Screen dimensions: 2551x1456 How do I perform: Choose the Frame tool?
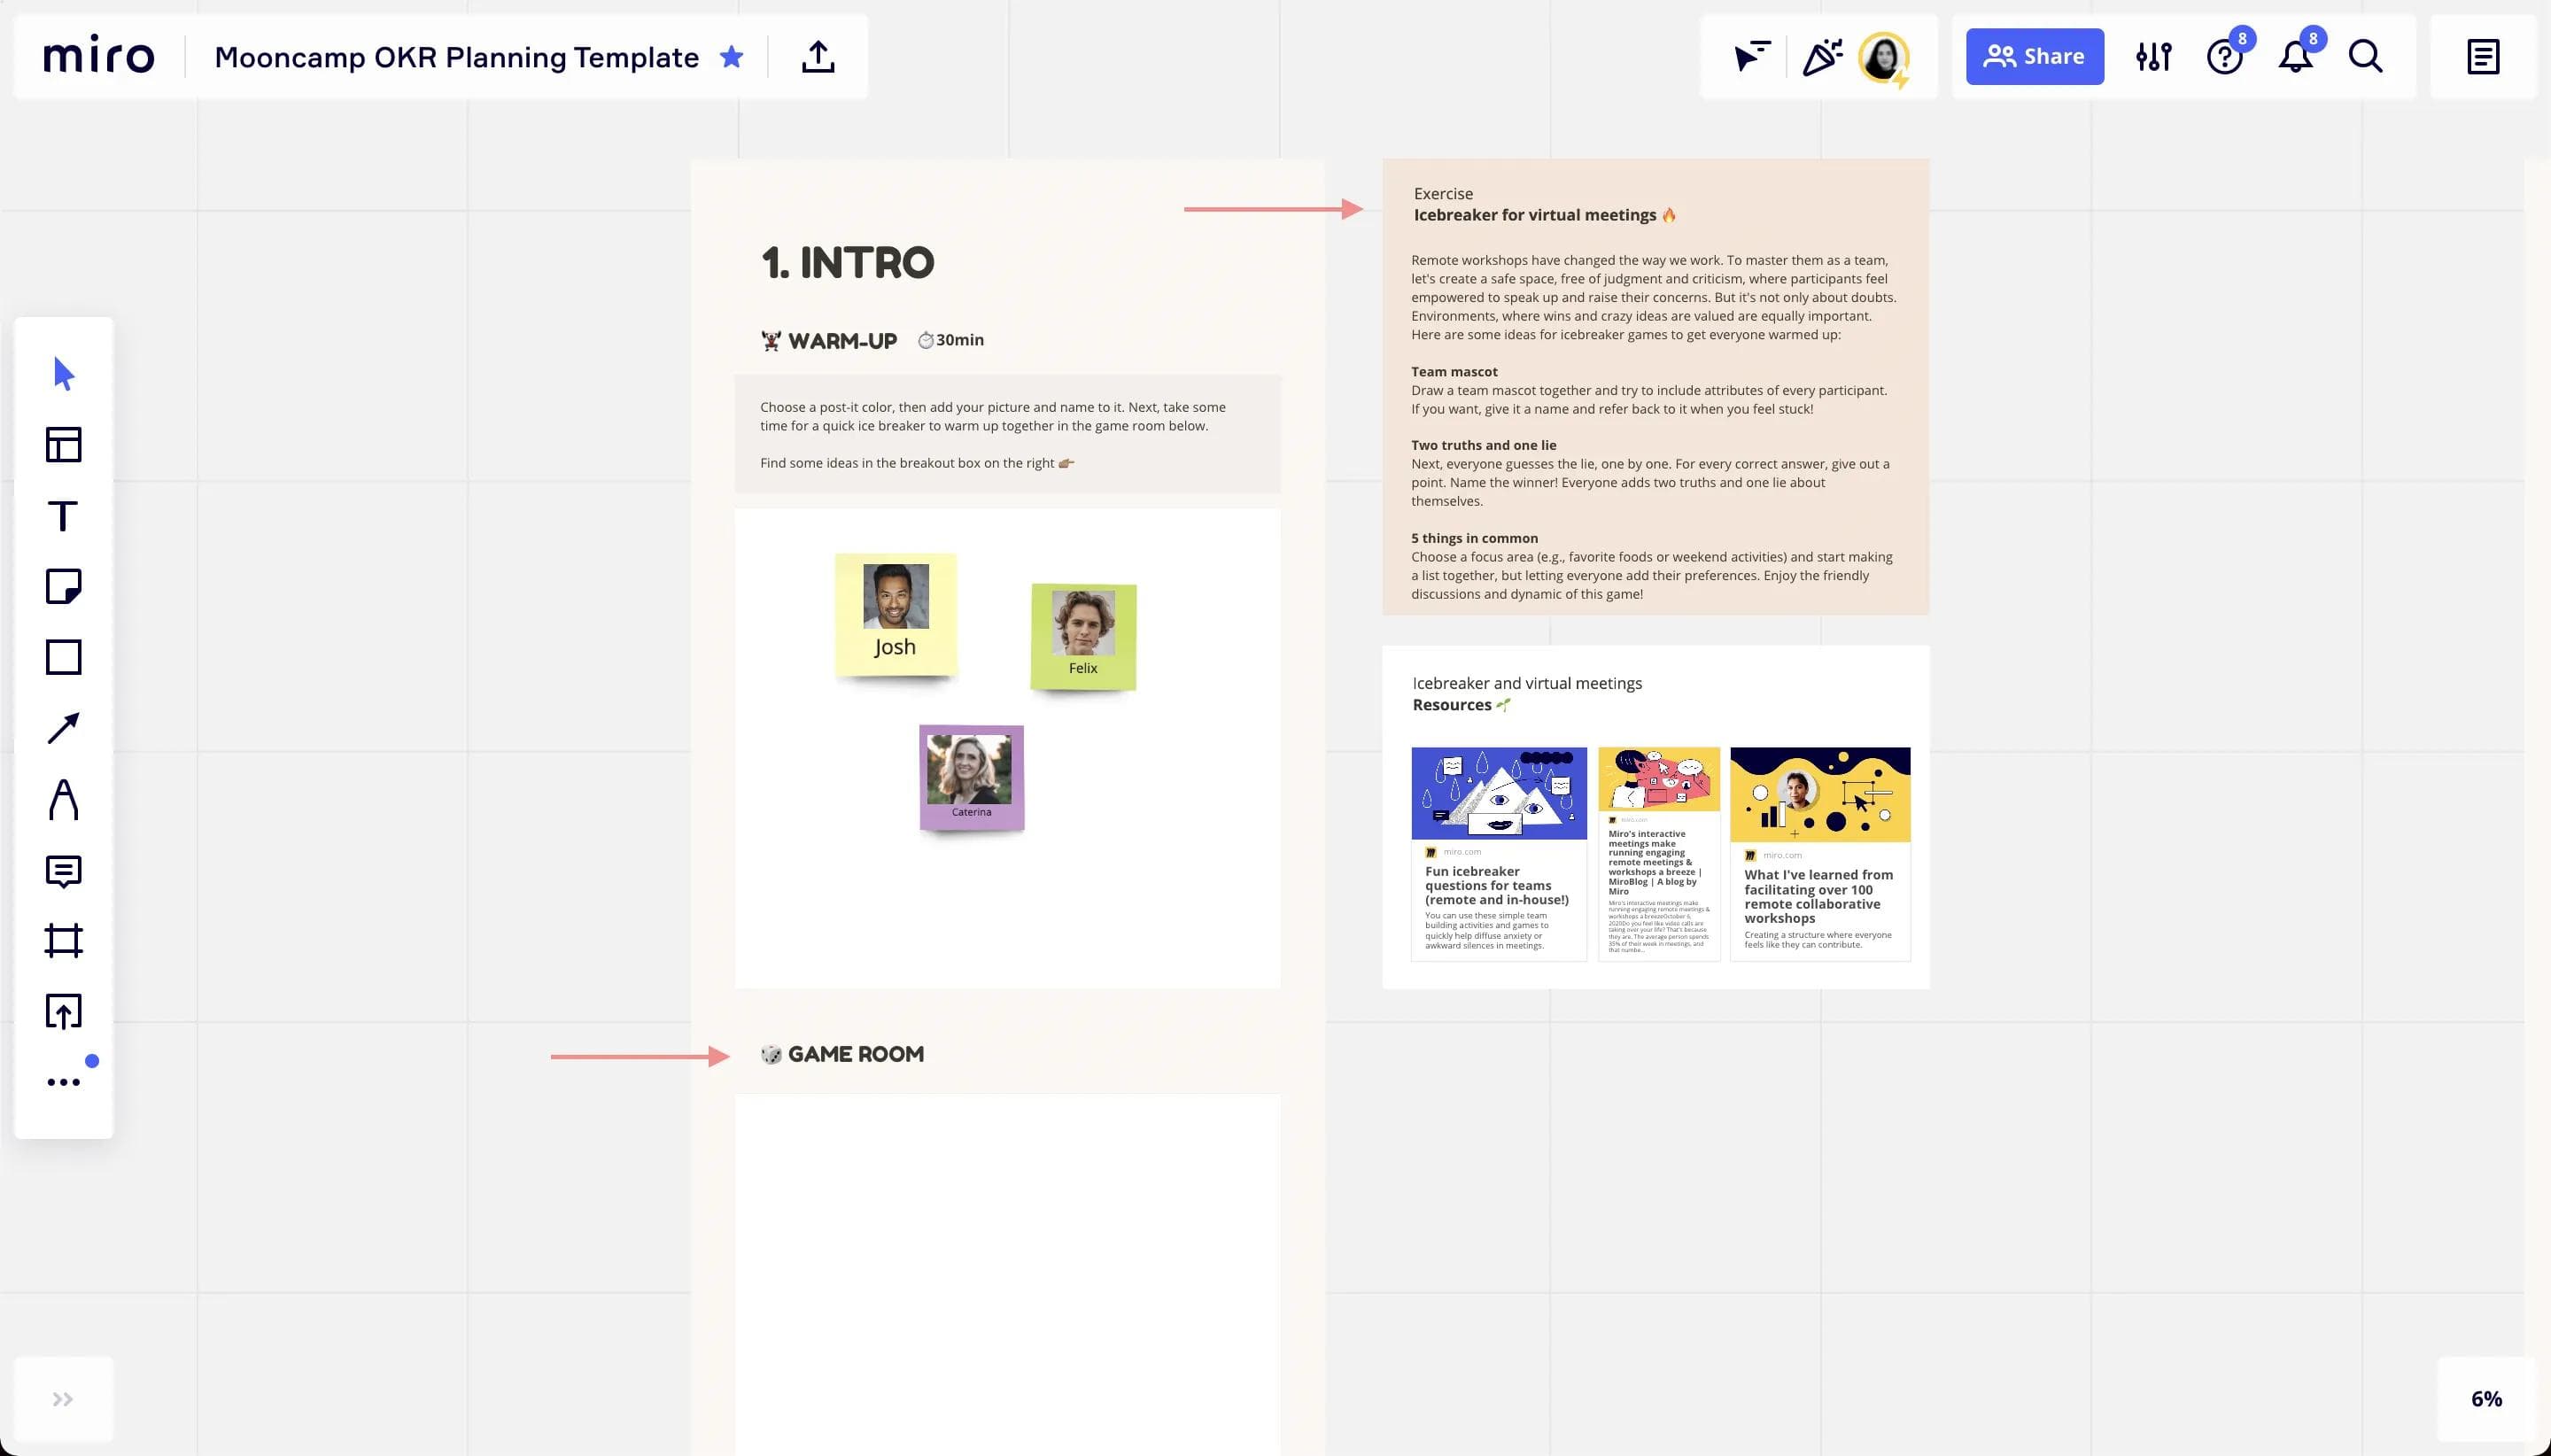click(63, 941)
